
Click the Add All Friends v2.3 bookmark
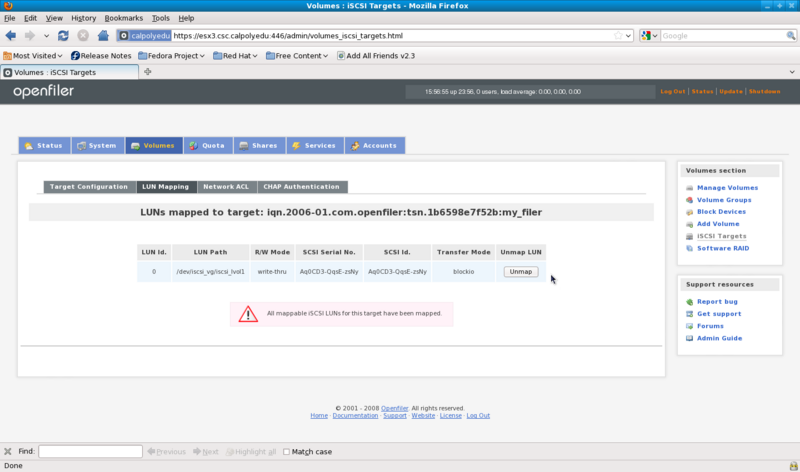[376, 56]
